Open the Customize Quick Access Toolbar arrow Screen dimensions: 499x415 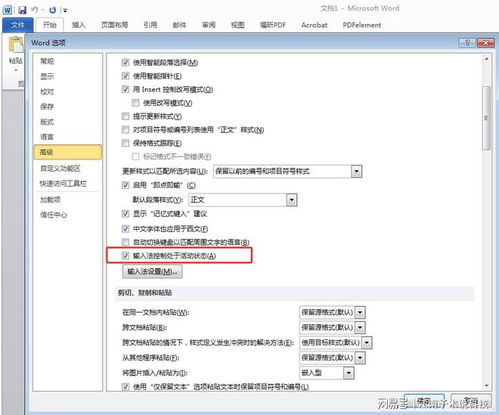[x=65, y=11]
